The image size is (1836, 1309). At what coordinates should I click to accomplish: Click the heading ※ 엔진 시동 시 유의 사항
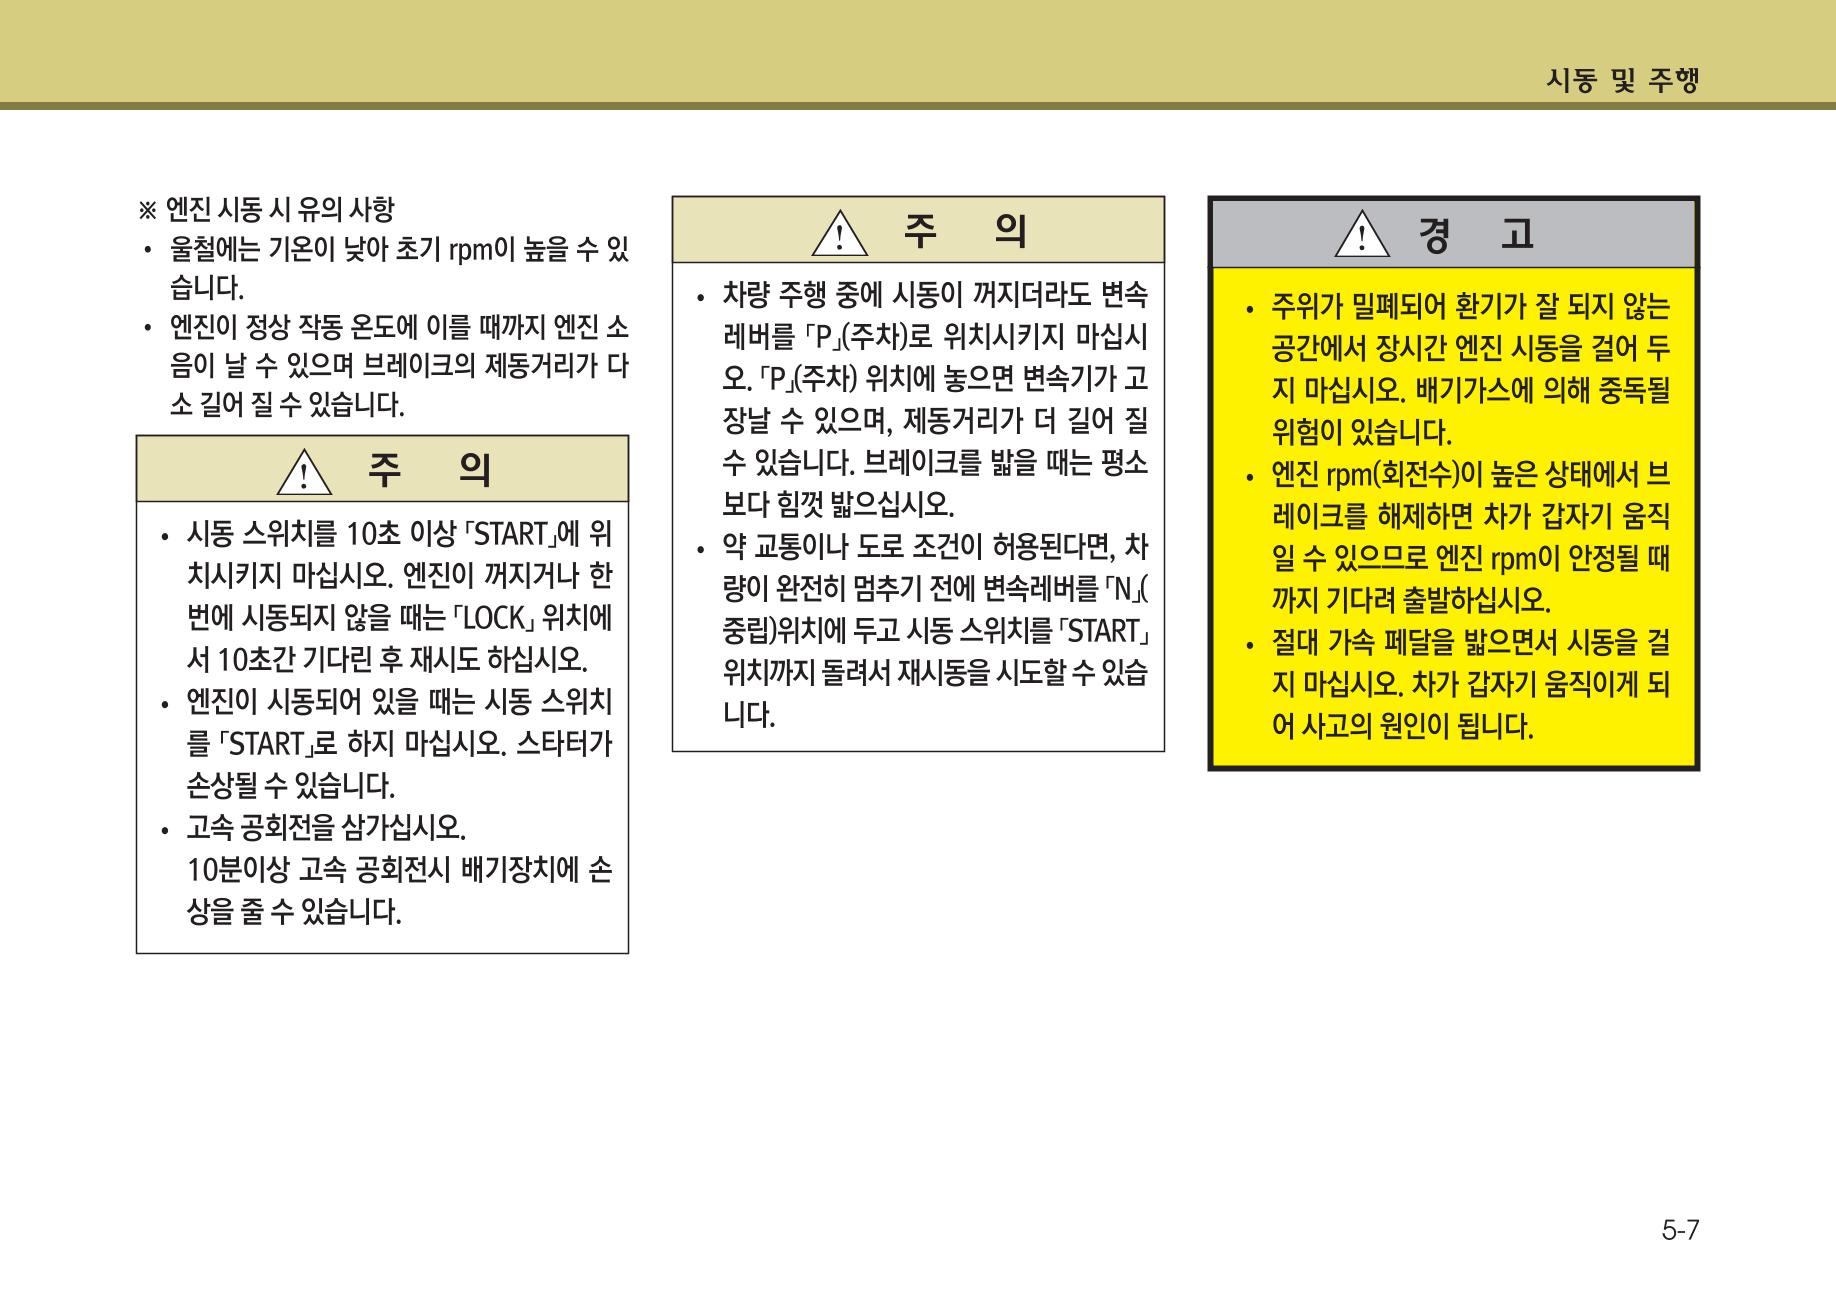(266, 209)
